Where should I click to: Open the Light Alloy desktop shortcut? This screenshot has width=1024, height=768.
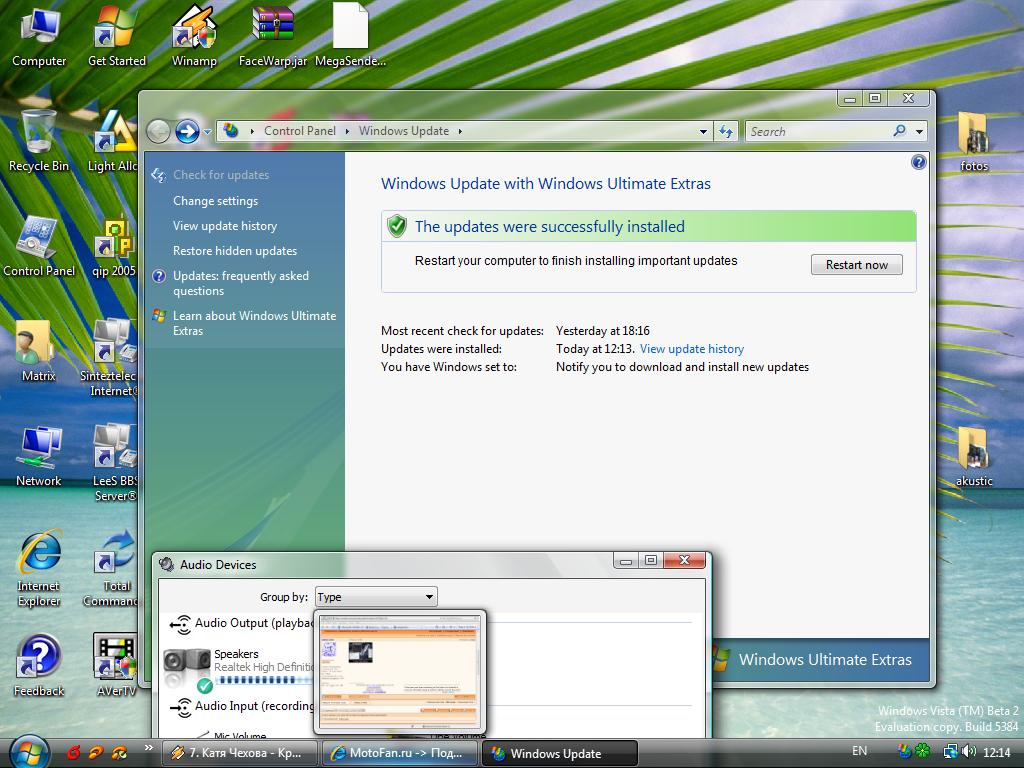112,141
